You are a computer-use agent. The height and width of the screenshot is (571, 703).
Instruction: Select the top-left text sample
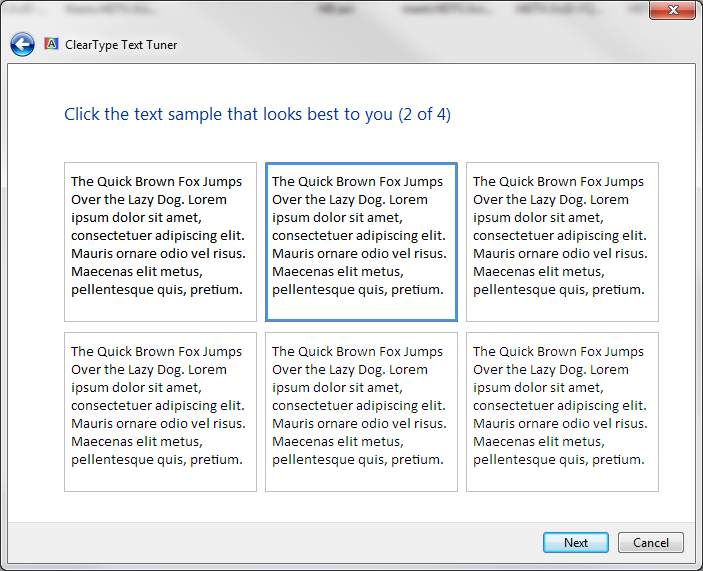point(160,241)
